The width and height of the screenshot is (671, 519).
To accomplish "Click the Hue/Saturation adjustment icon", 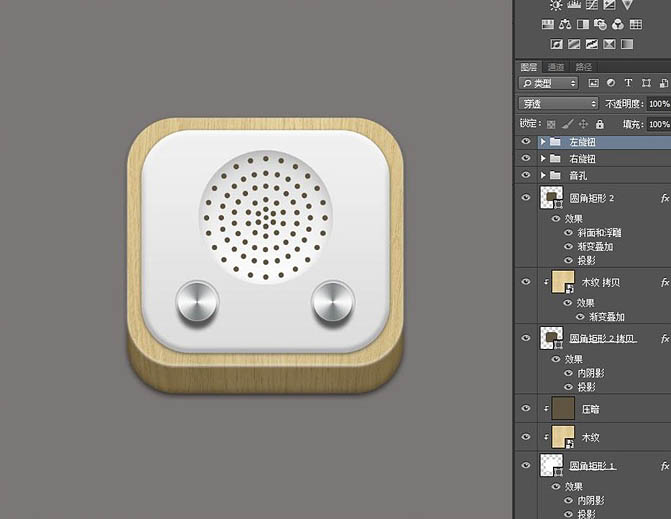I will point(548,24).
